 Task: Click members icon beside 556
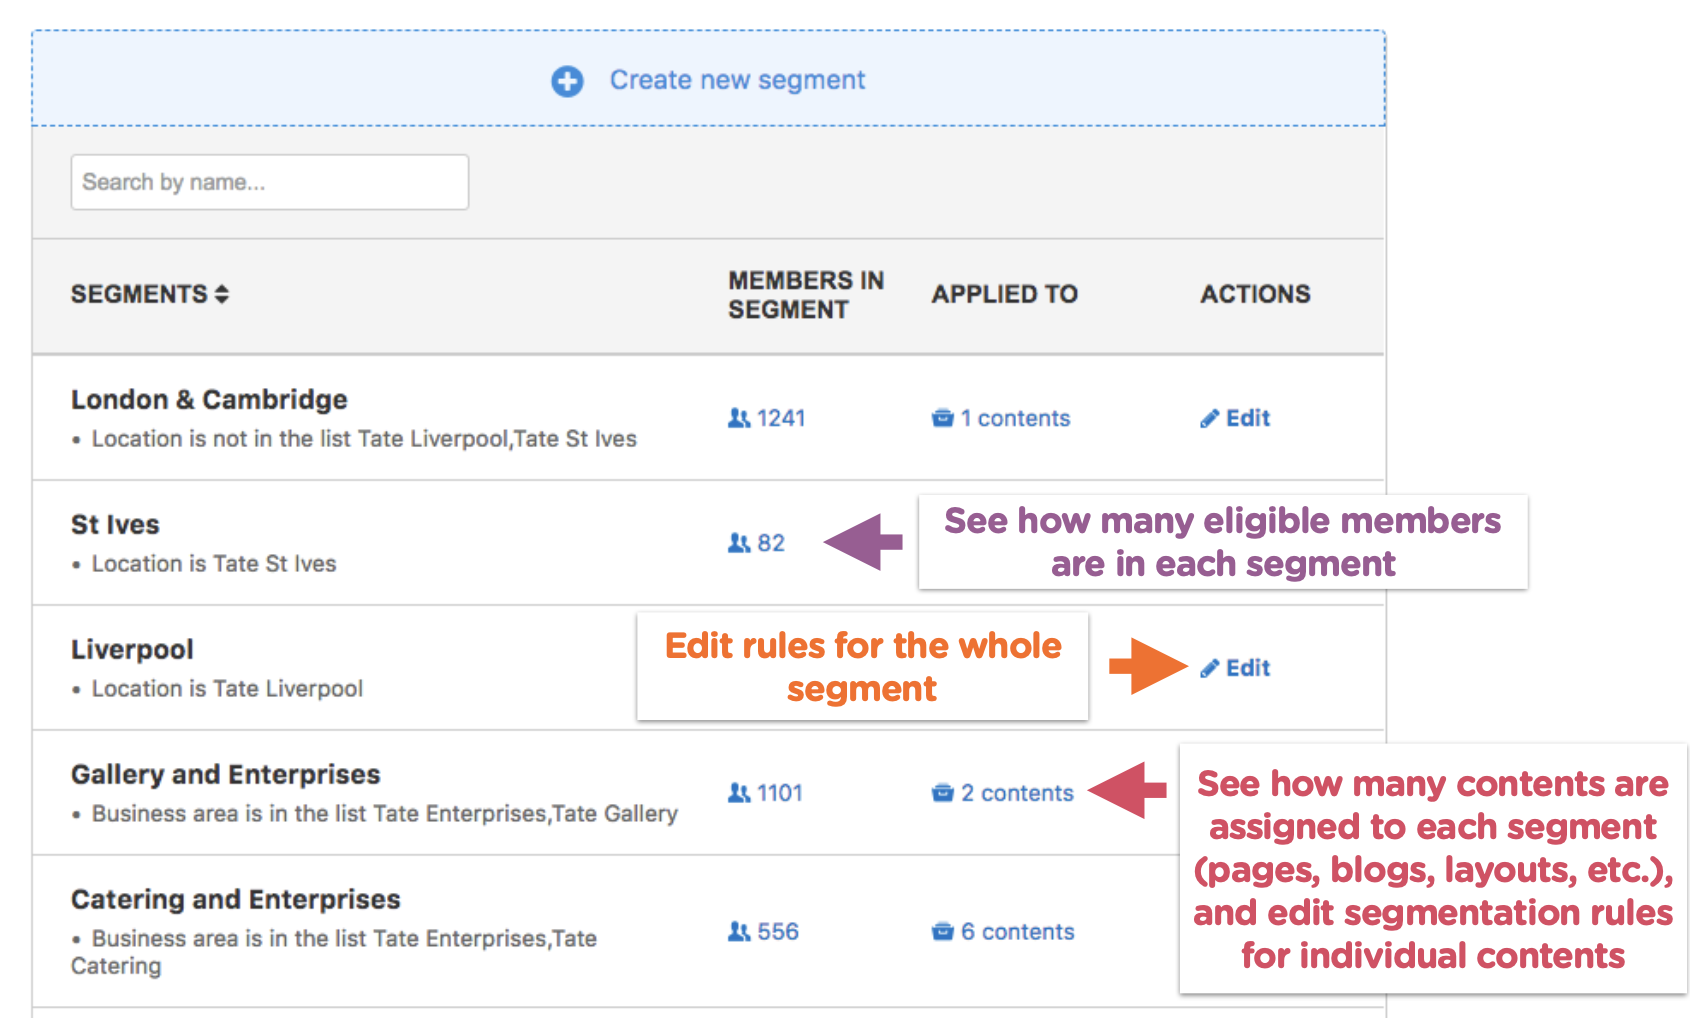(739, 932)
